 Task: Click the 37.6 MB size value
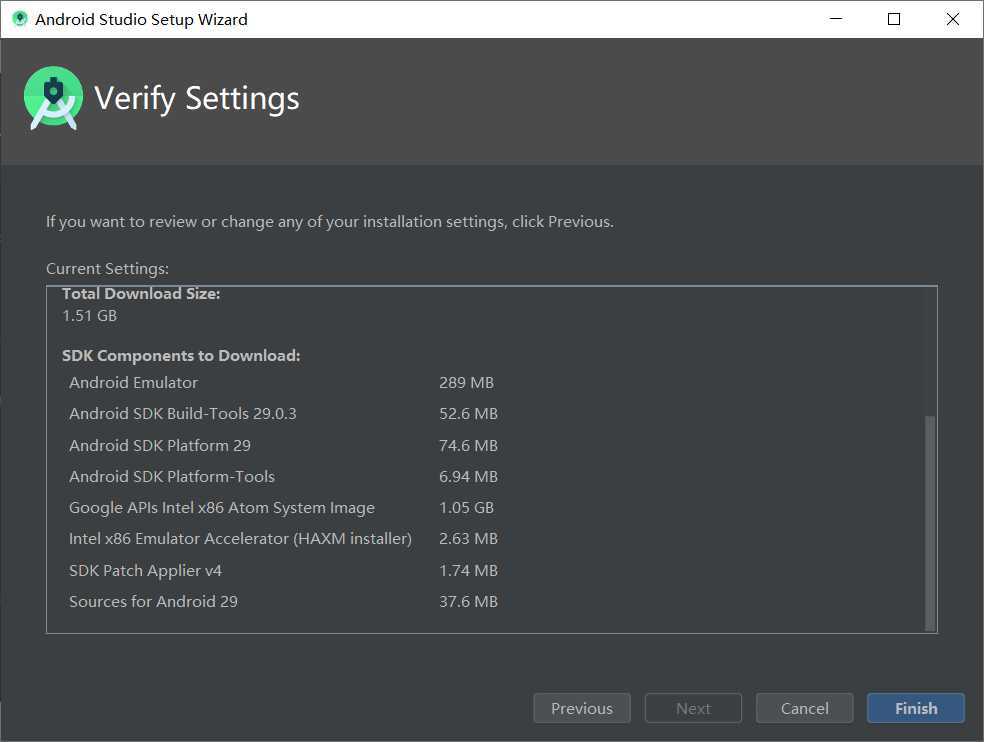[468, 601]
